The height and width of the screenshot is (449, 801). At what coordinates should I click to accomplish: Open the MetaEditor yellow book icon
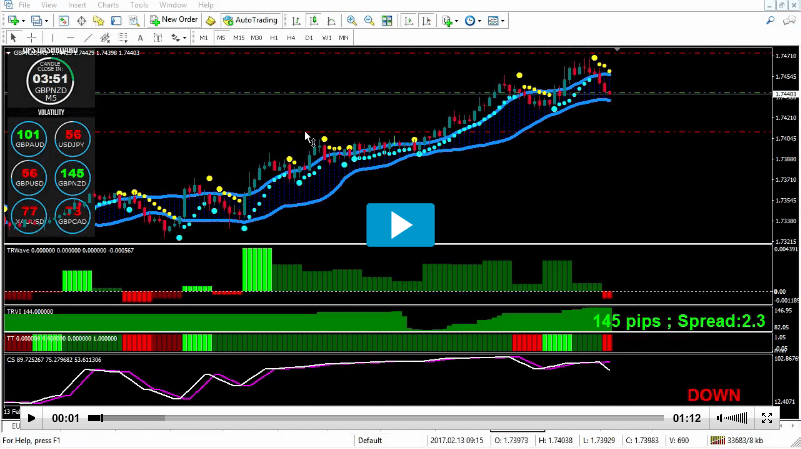click(210, 20)
